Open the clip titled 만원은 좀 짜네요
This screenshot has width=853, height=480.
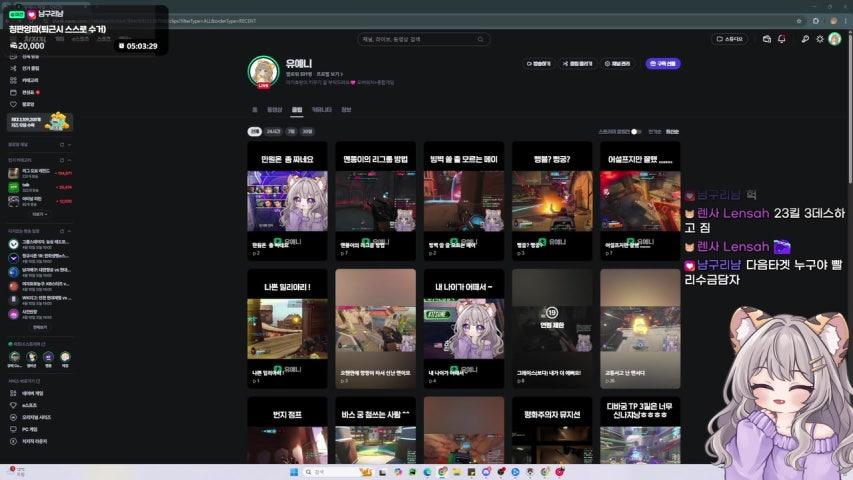[287, 201]
